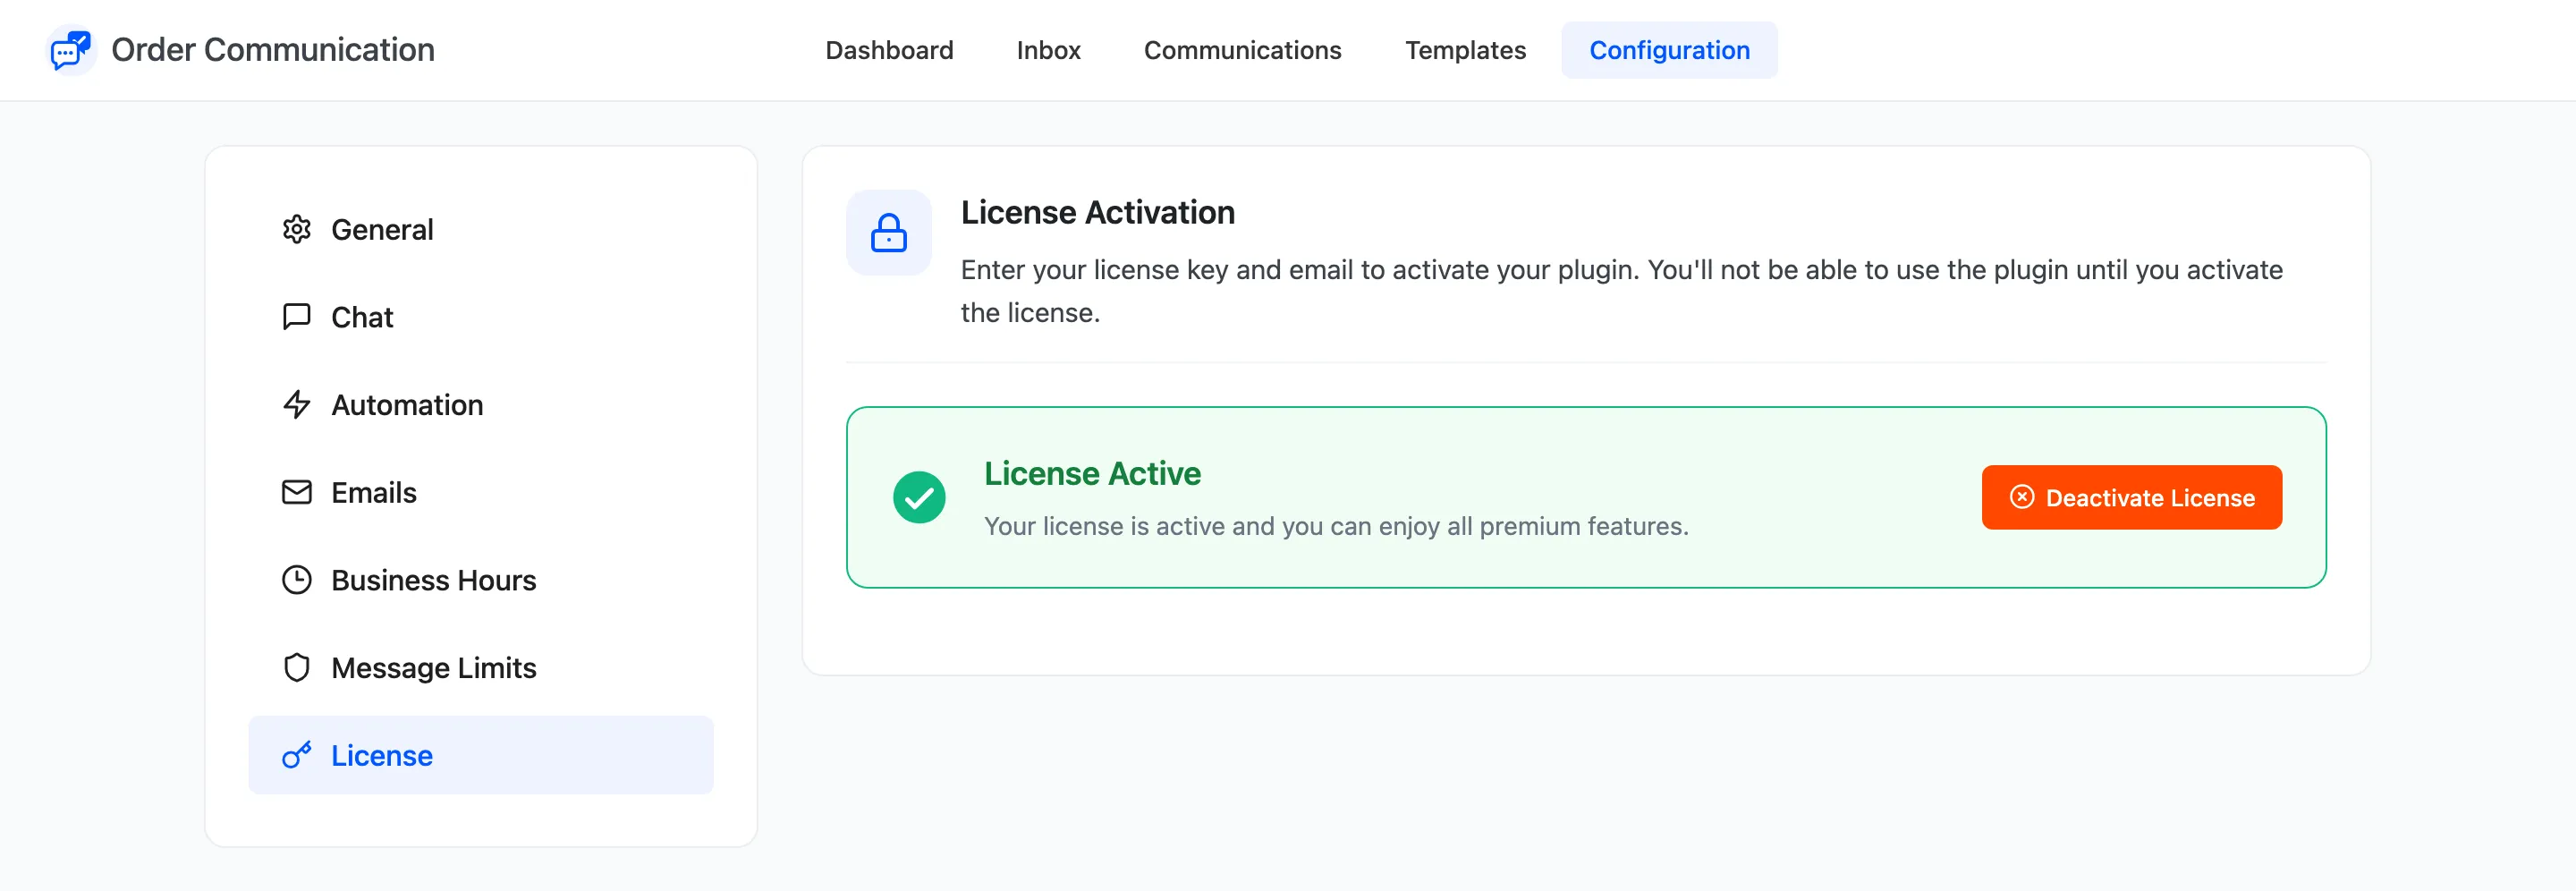Select Business Hours in the sidebar
2576x891 pixels.
pyautogui.click(x=481, y=580)
